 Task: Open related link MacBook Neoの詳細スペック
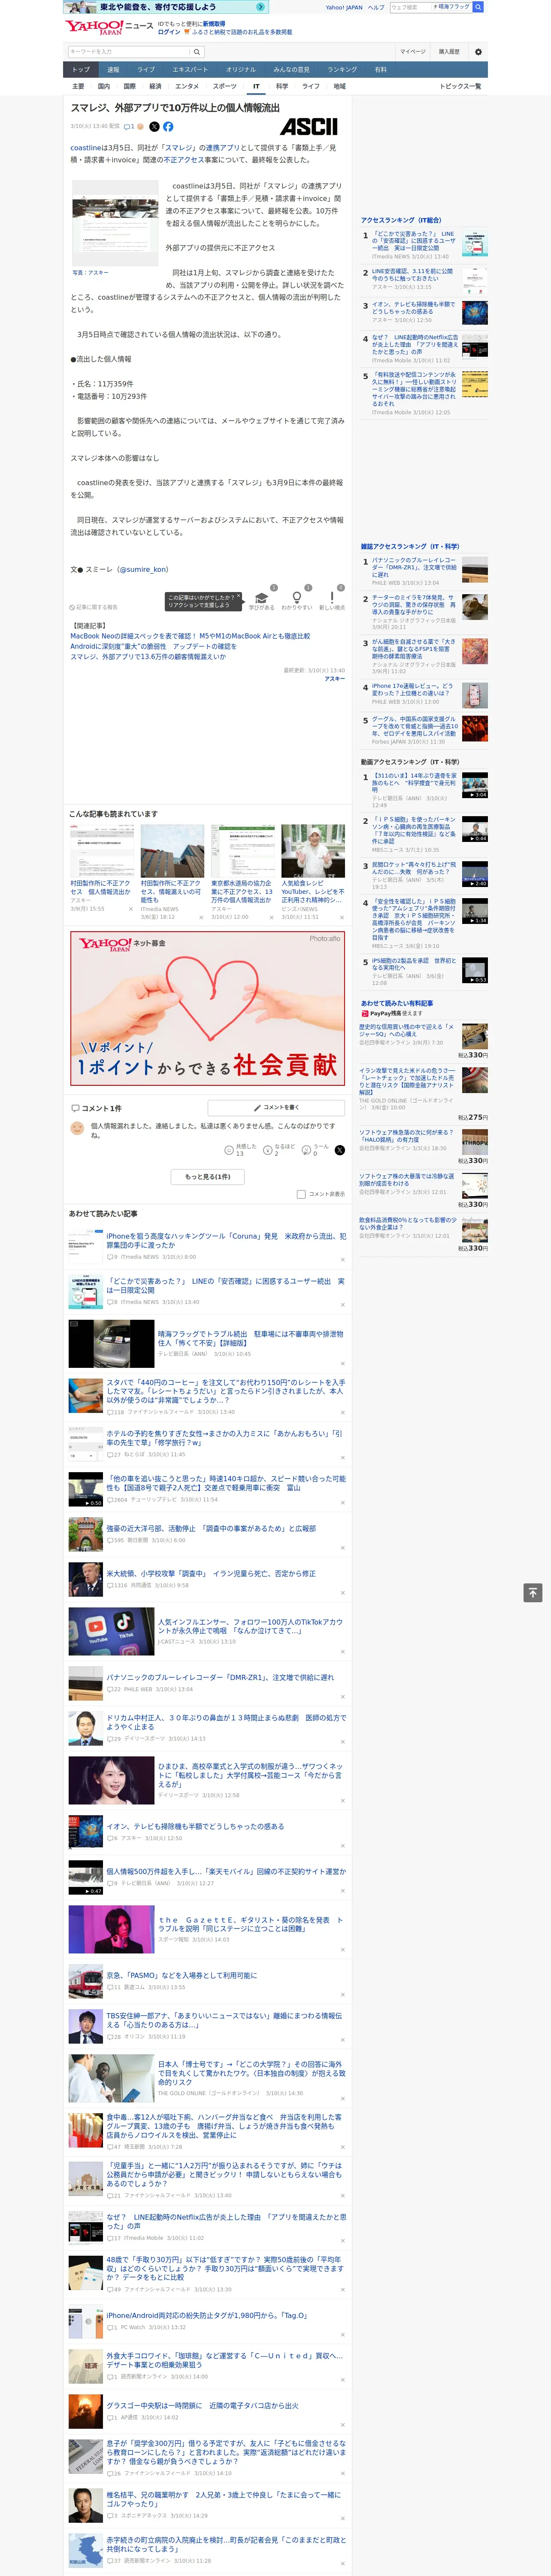coord(190,636)
